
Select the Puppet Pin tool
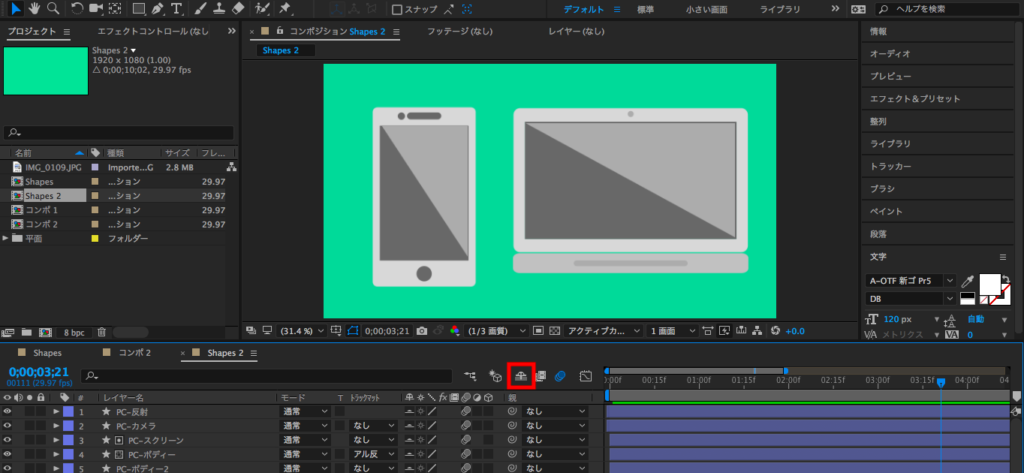coord(286,9)
